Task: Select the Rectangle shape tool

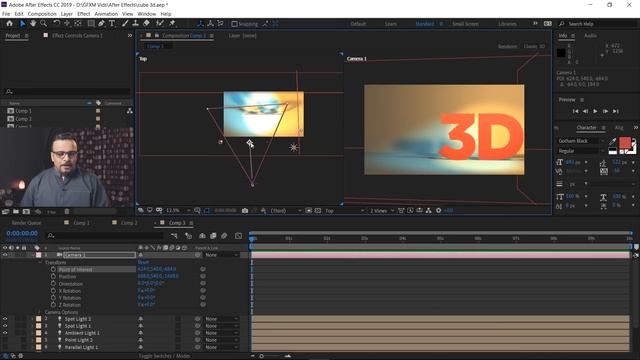Action: [91, 24]
